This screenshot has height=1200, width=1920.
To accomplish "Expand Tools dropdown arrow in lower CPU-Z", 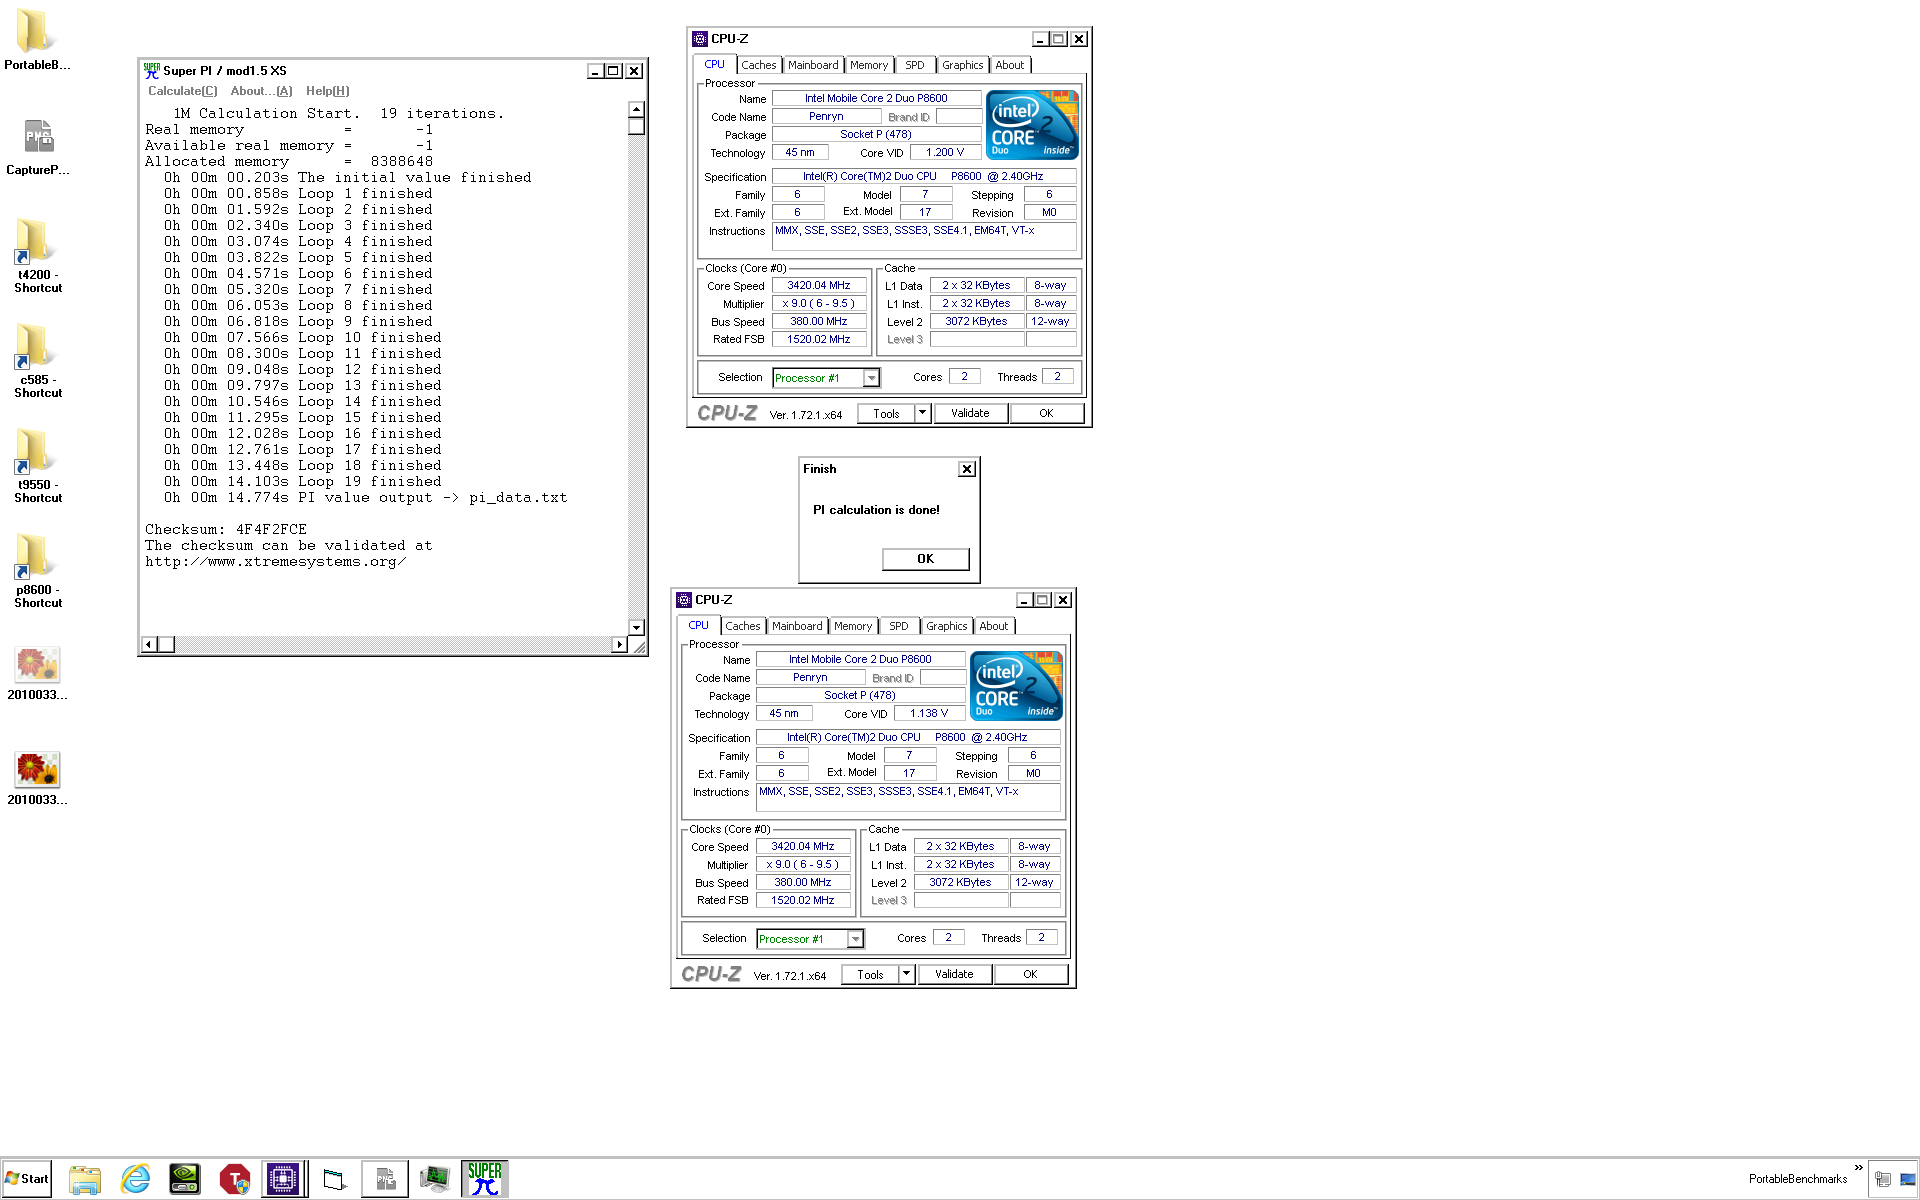I will [x=907, y=974].
